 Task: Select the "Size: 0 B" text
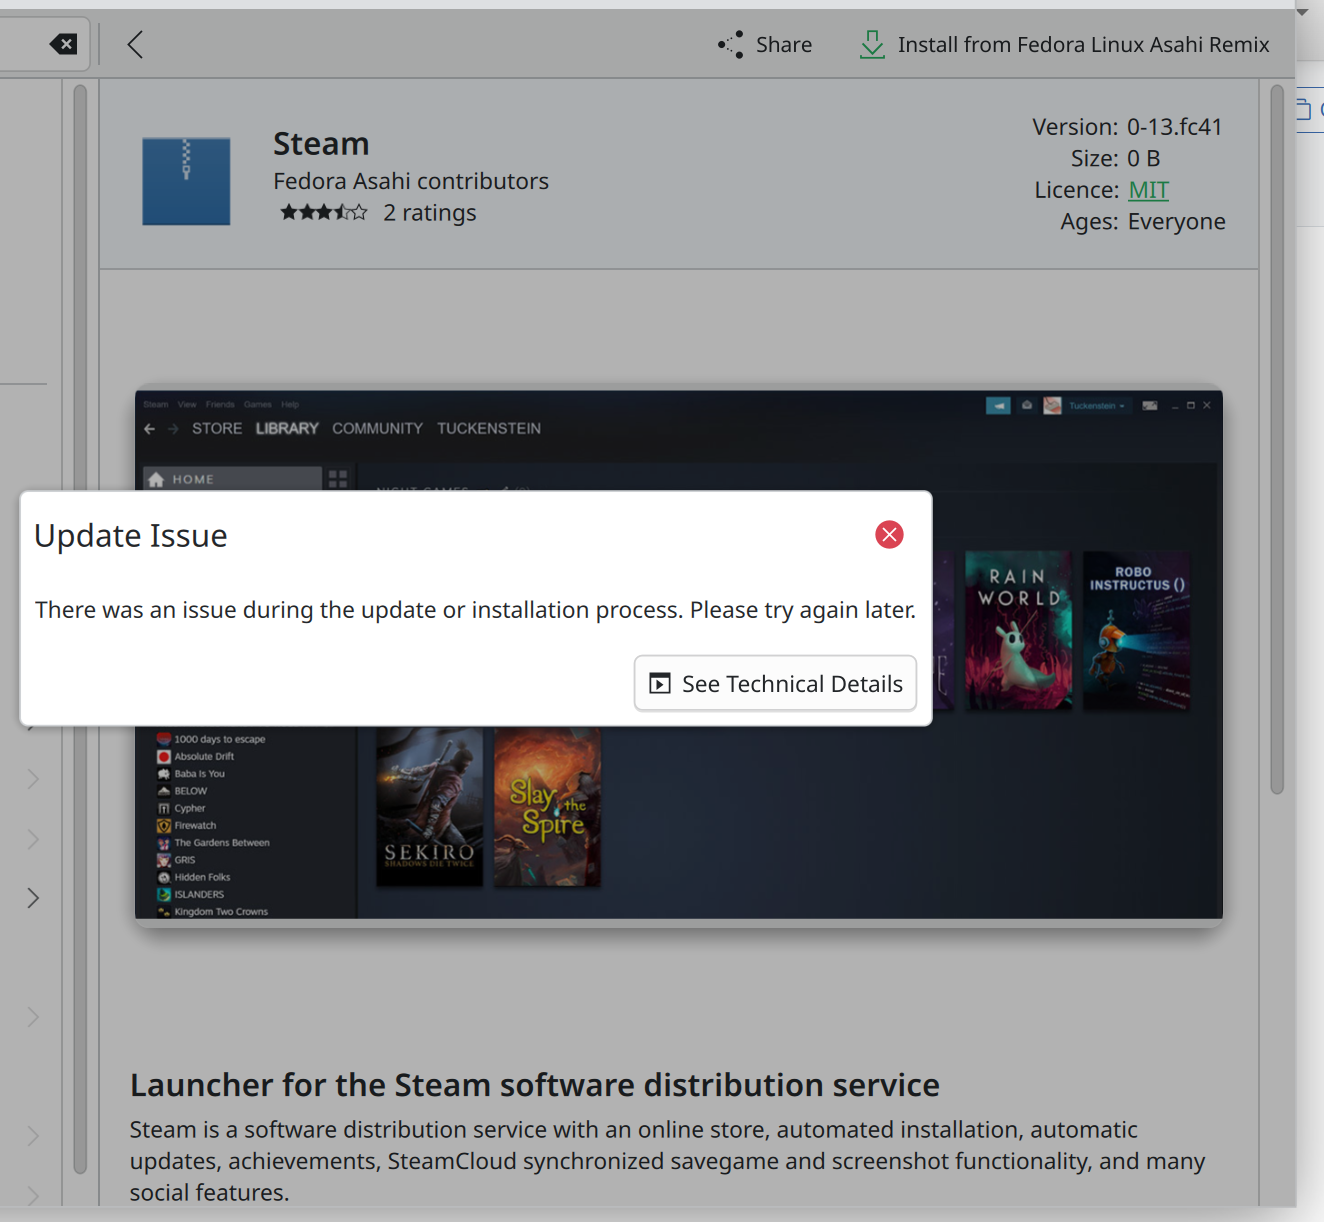[x=1115, y=158]
